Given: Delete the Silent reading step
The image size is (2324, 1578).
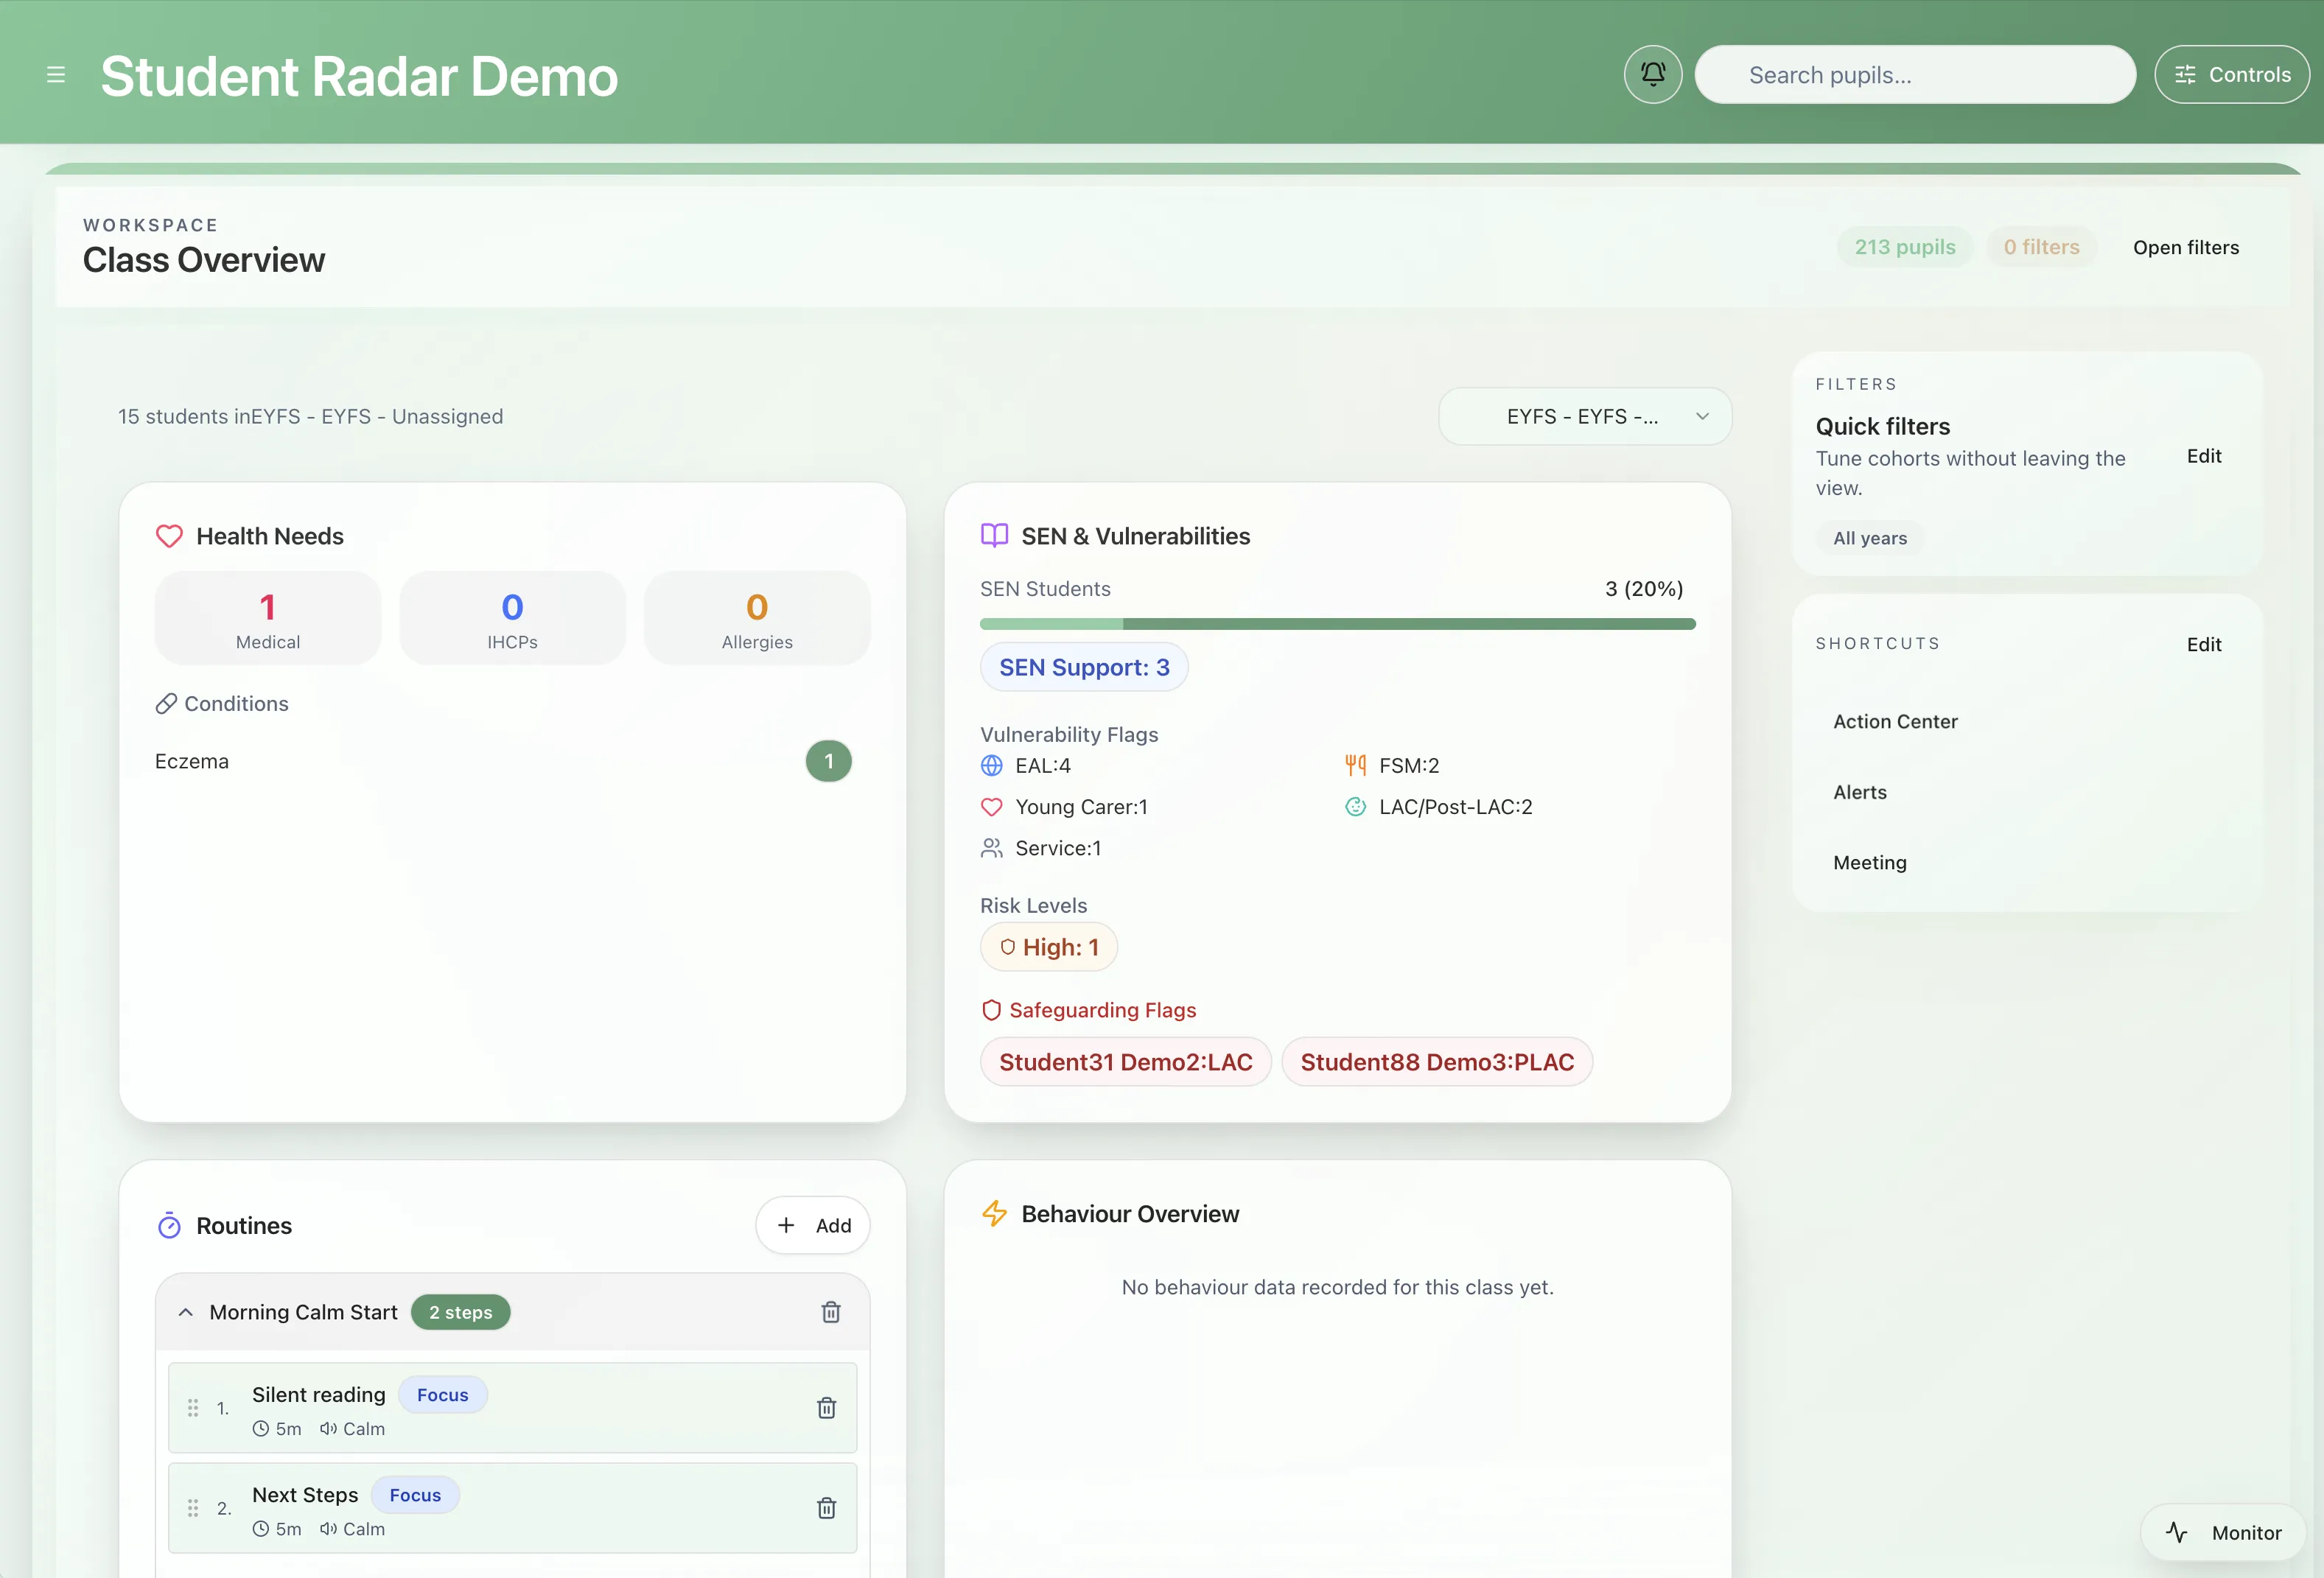Looking at the screenshot, I should (x=826, y=1408).
